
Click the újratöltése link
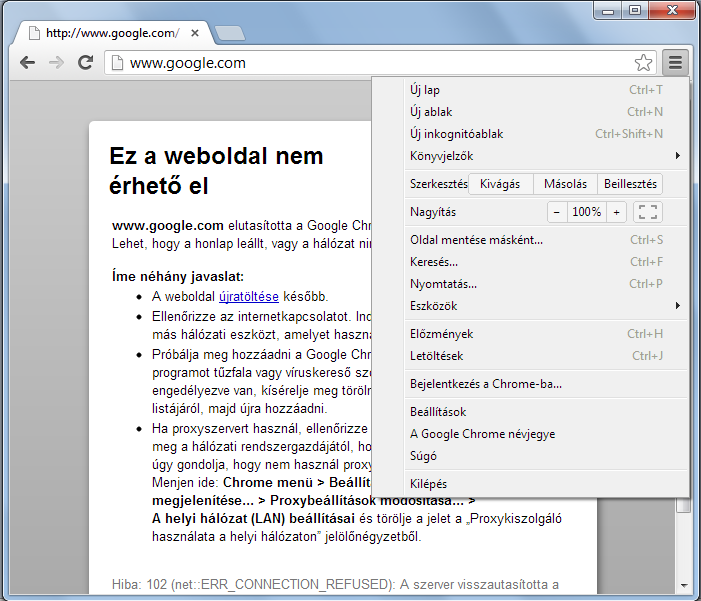coord(249,296)
